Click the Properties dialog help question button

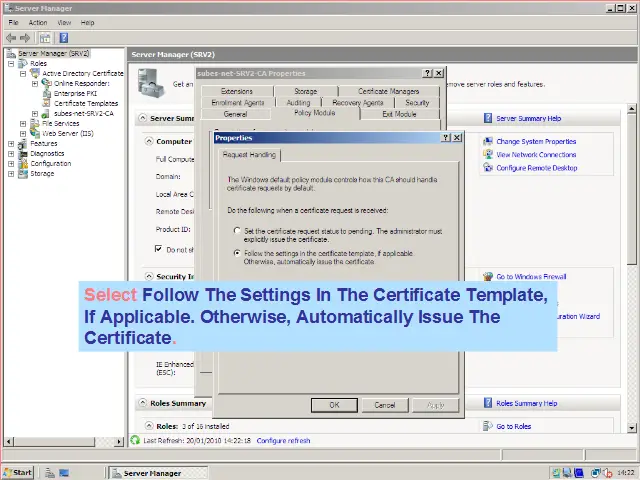click(446, 138)
